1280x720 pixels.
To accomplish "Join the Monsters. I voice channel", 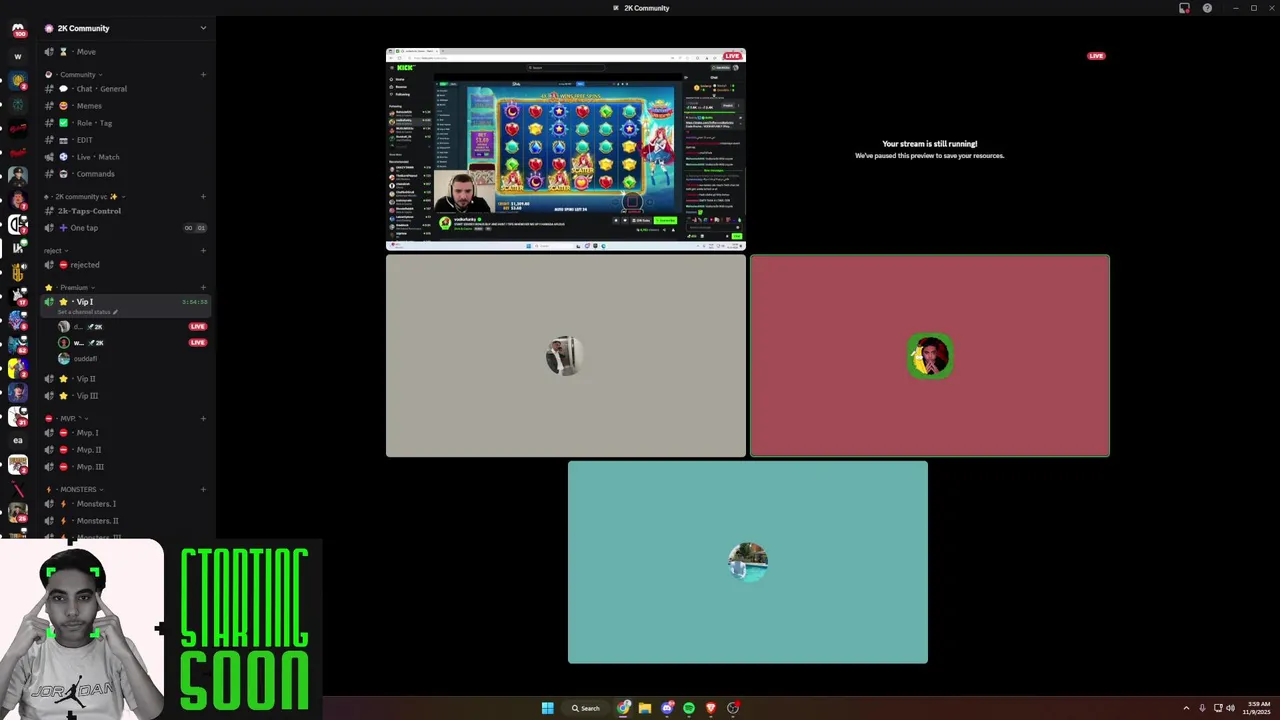I will [x=125, y=504].
